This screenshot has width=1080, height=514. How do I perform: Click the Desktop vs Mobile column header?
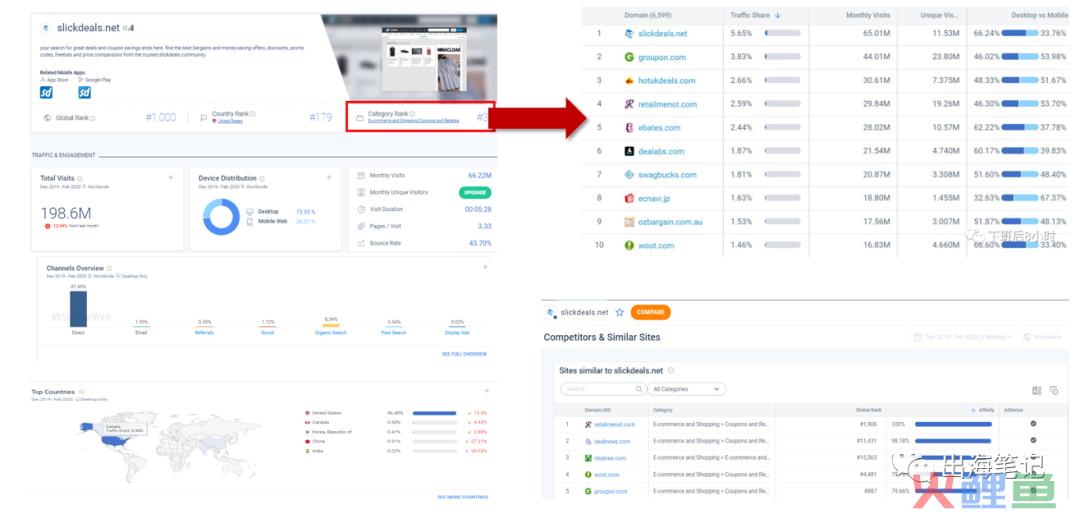1039,14
